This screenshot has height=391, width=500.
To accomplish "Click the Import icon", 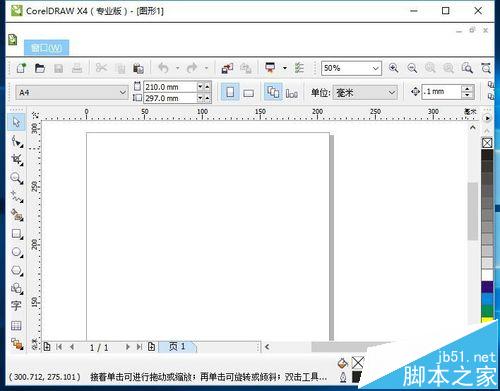I will pyautogui.click(x=227, y=68).
